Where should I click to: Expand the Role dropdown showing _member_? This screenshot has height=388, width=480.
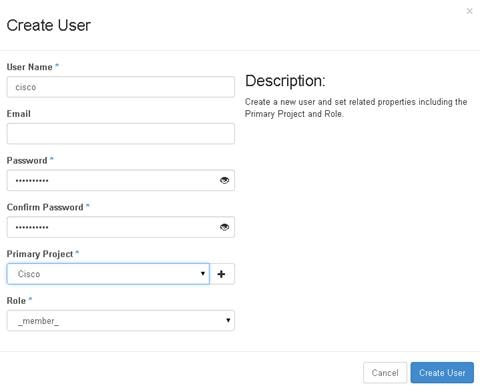[121, 321]
